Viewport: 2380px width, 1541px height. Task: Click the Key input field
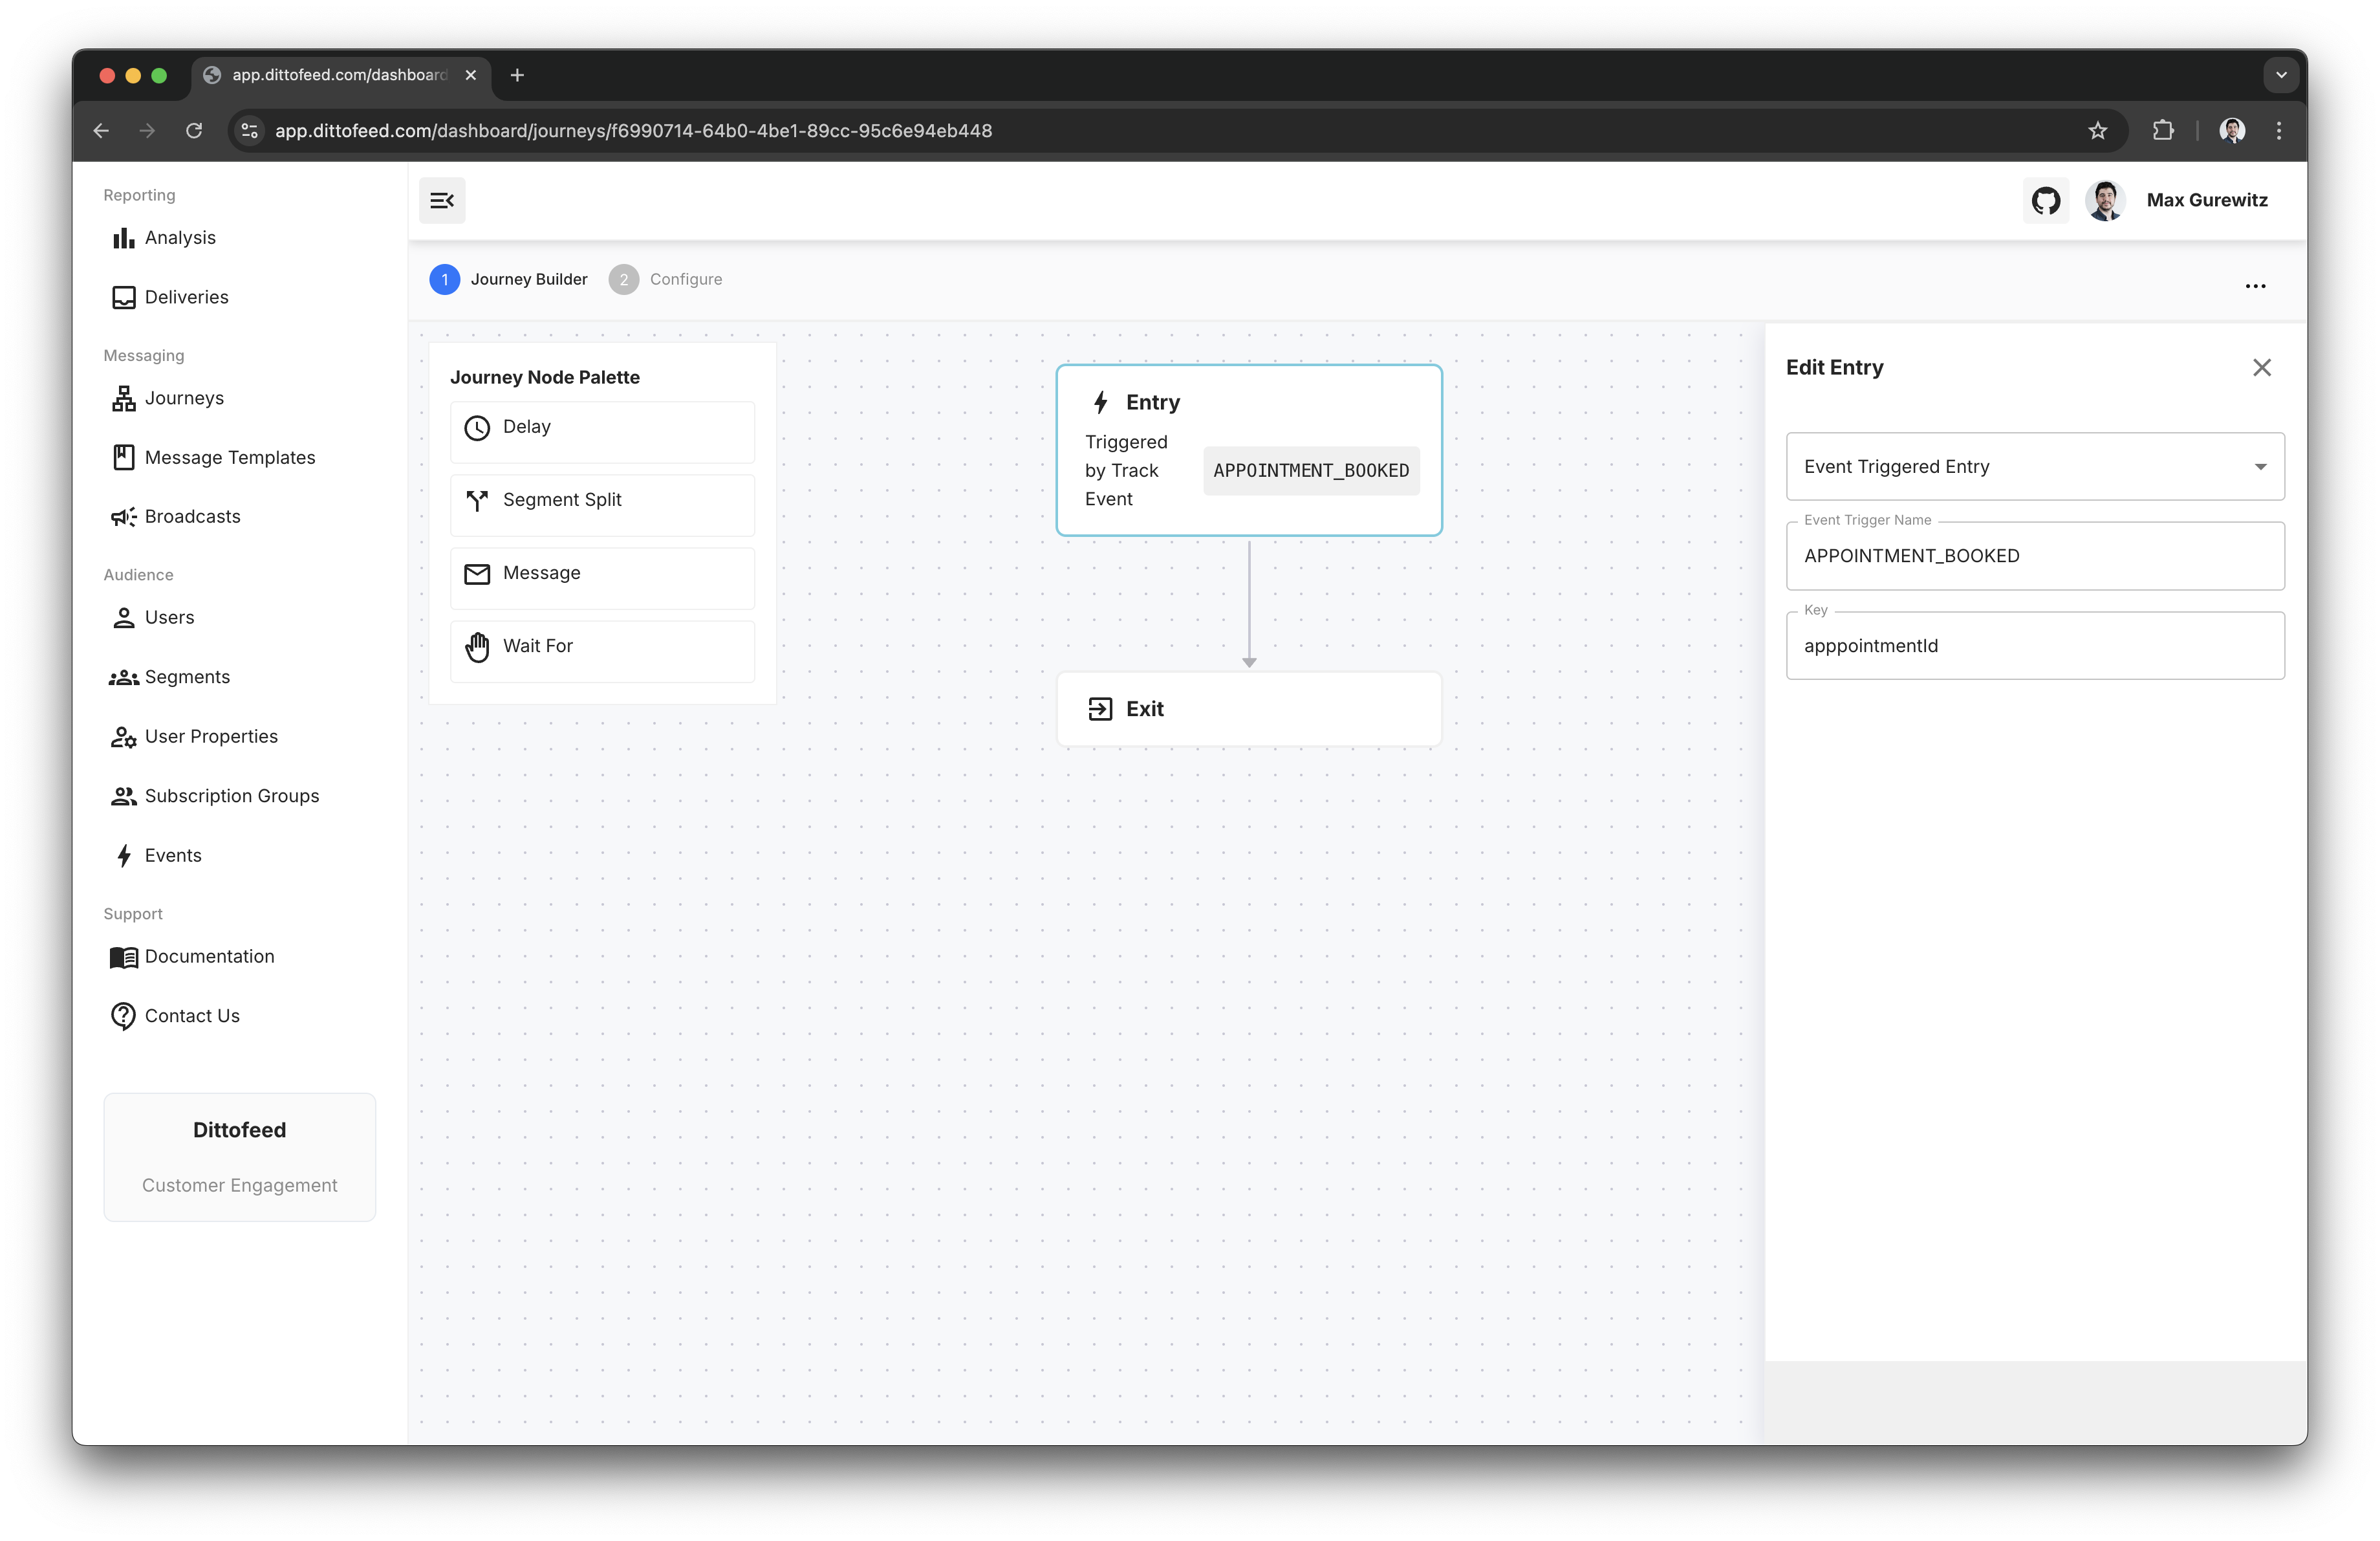(x=2034, y=646)
